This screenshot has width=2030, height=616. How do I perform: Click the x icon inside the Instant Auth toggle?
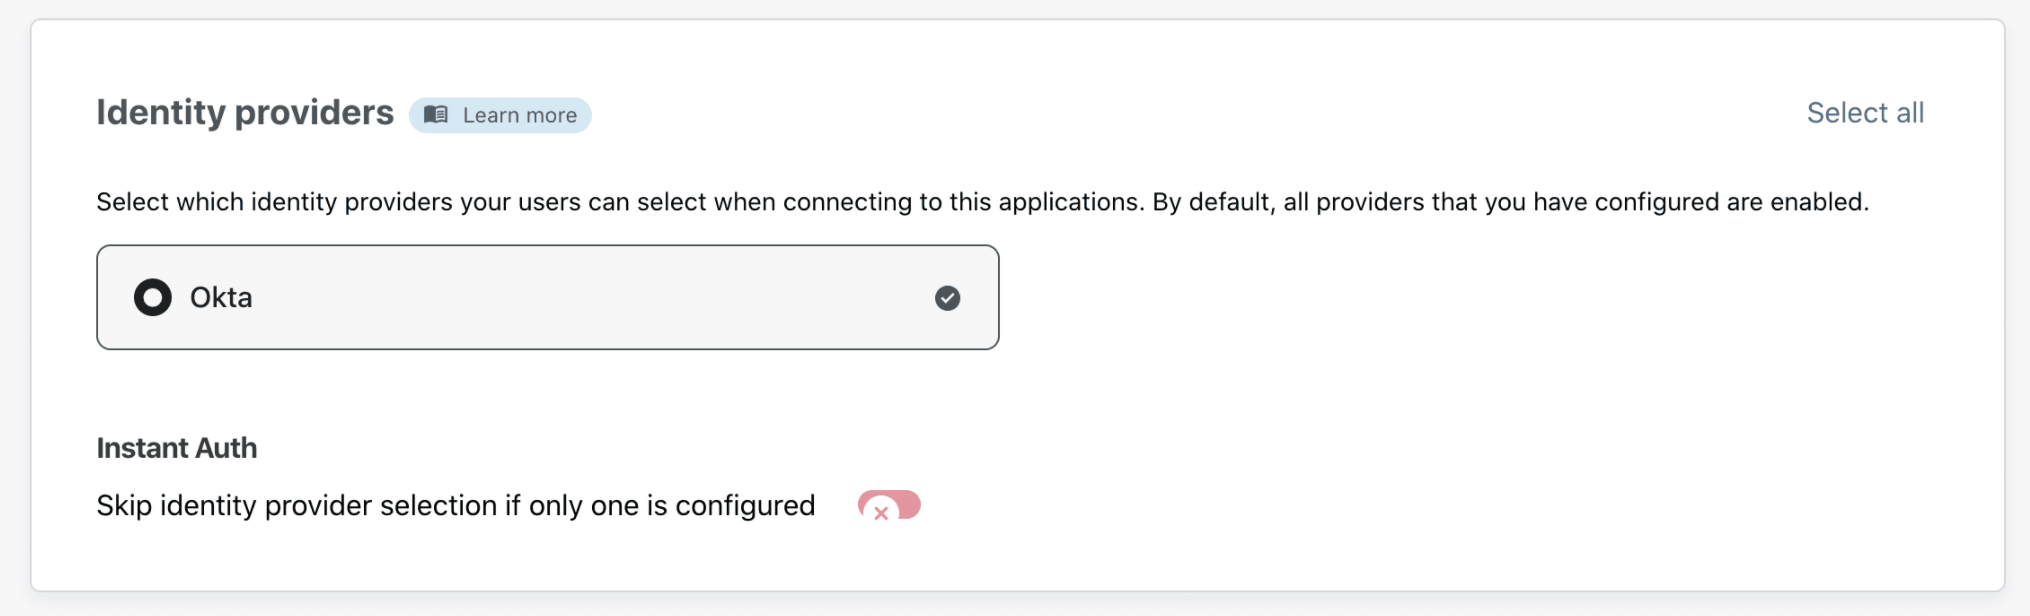click(881, 513)
